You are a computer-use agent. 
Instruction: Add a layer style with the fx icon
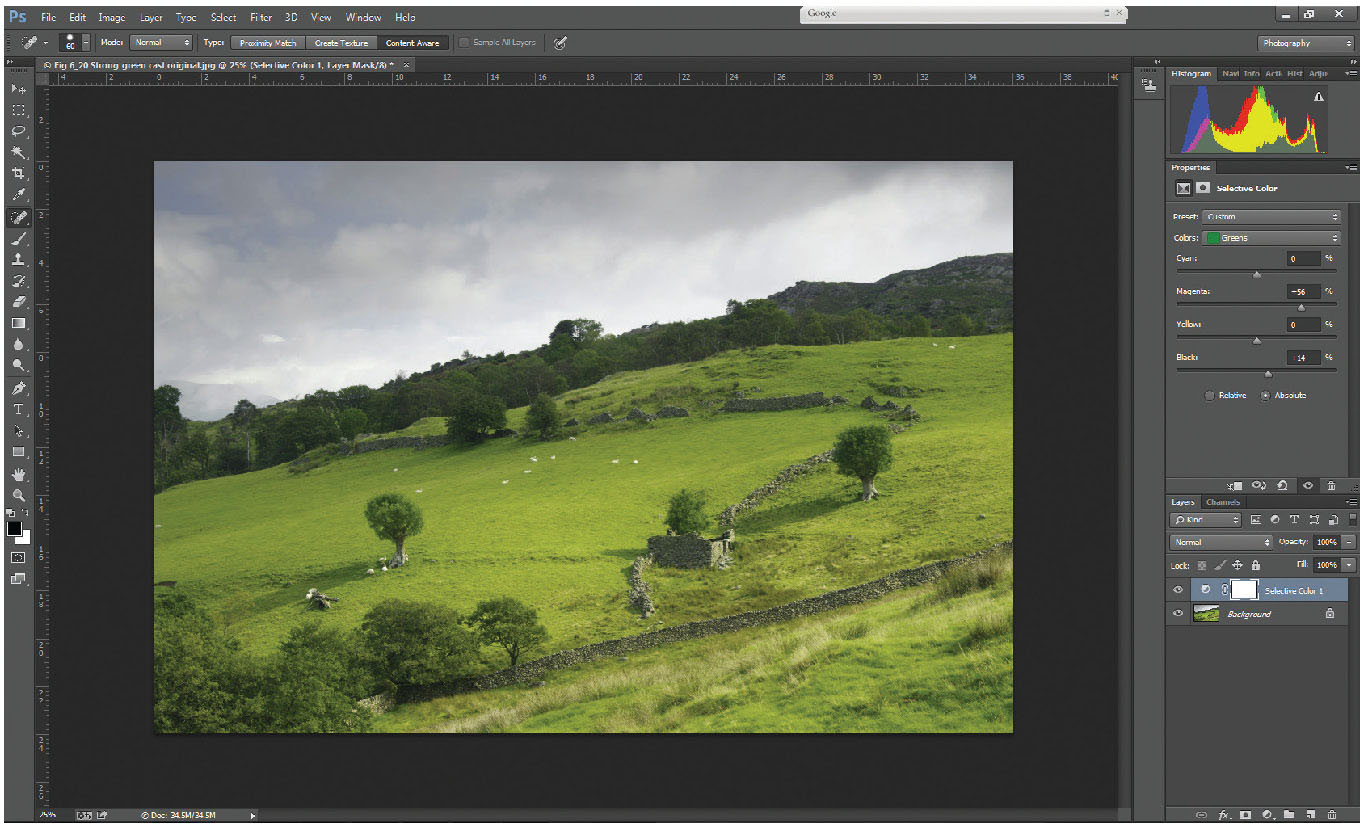1223,815
